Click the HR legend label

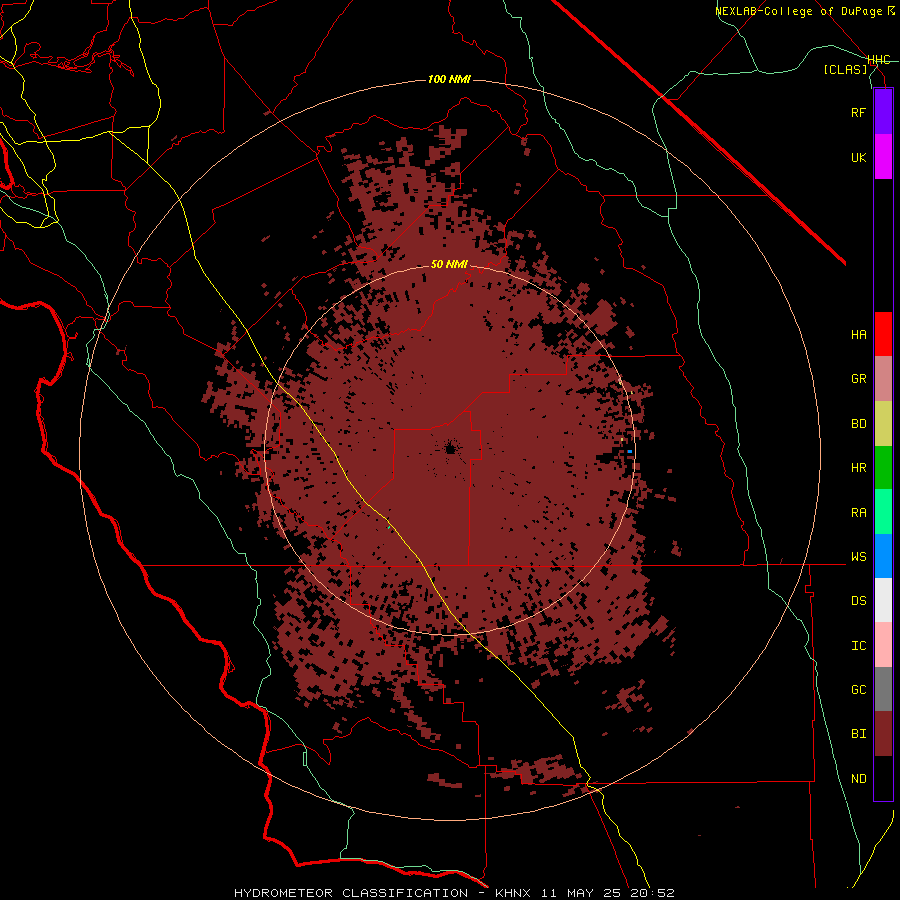coord(858,468)
